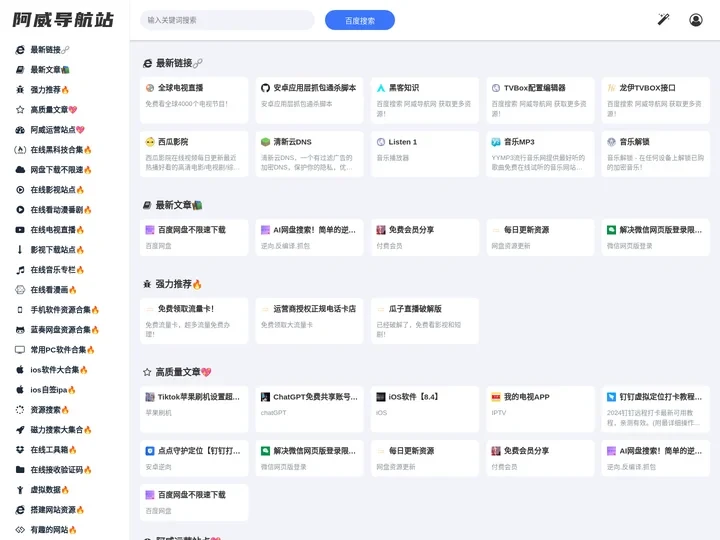The height and width of the screenshot is (540, 720).
Task: Click the download icon beside 影视下载站点
Action: [x=20, y=250]
